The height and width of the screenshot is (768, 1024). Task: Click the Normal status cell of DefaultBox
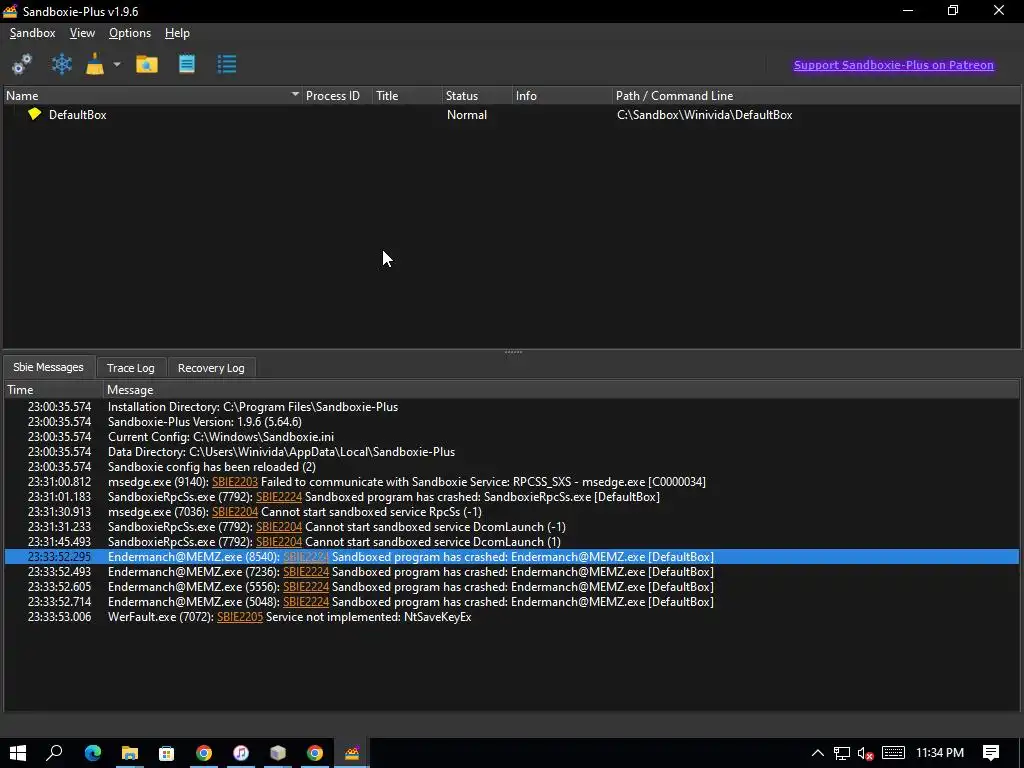[x=466, y=114]
